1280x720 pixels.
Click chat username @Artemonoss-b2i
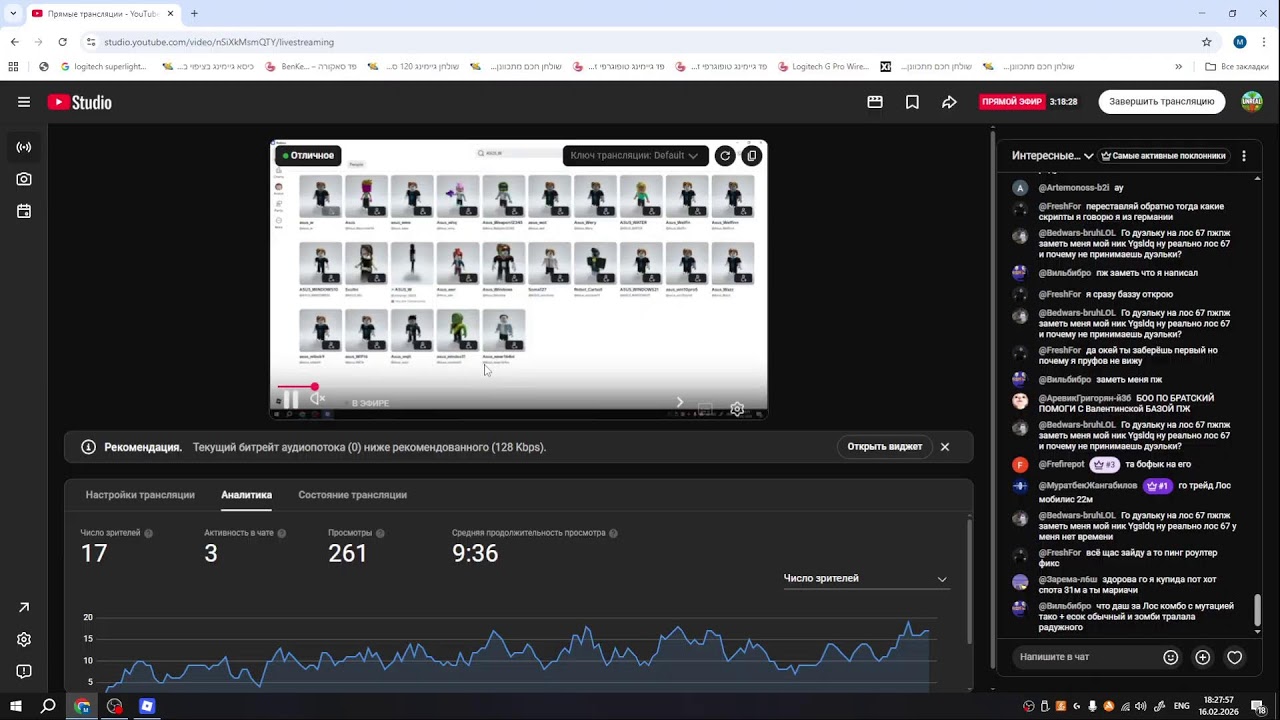pyautogui.click(x=1074, y=188)
